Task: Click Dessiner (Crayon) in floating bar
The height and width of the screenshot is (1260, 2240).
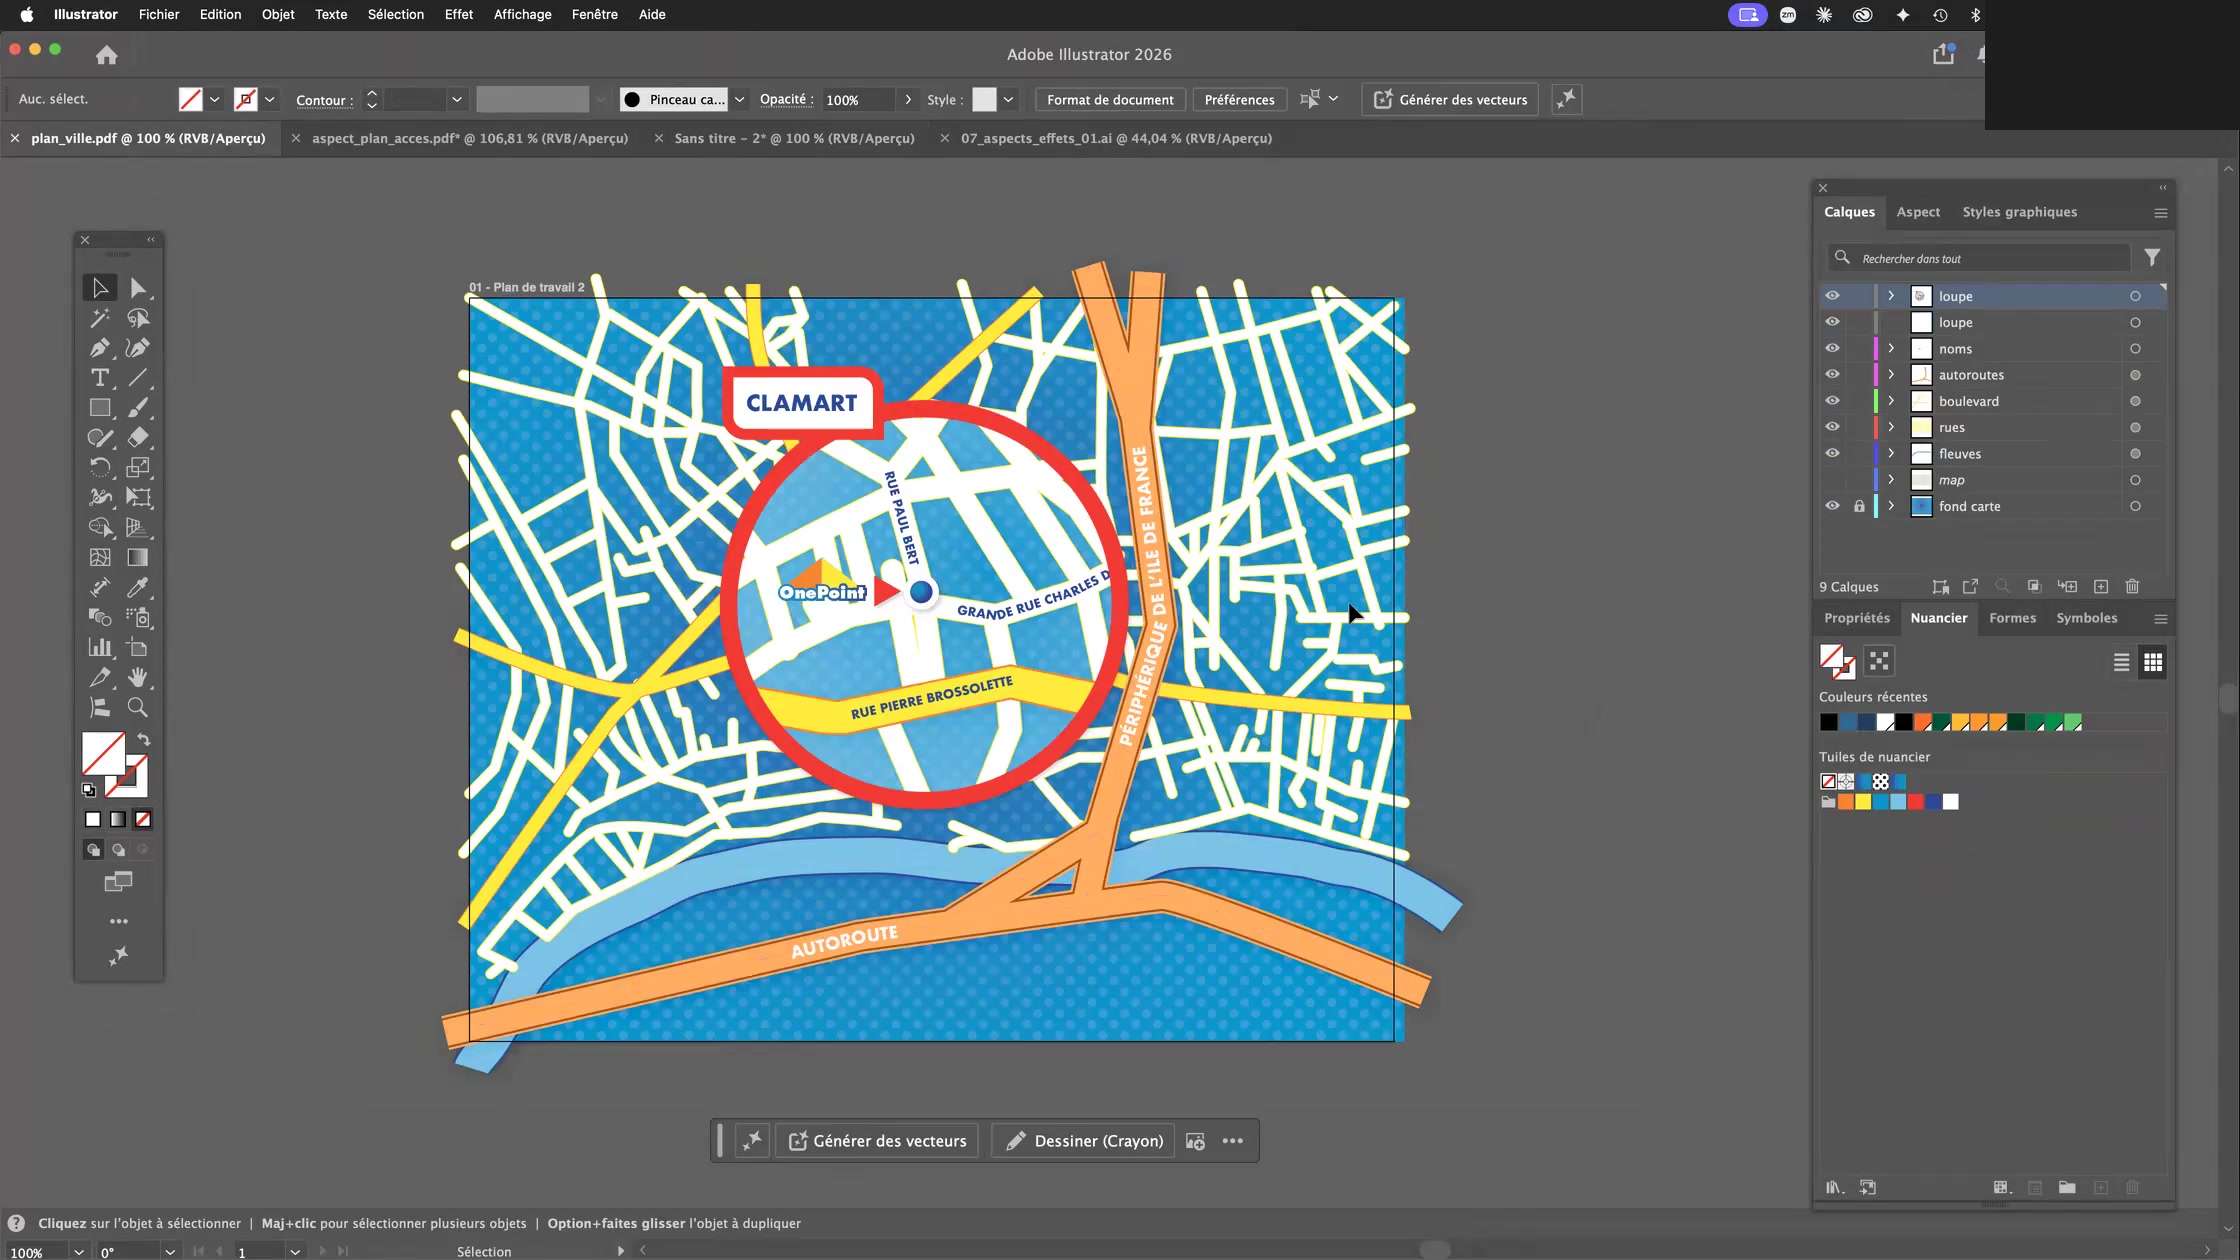Action: coord(1085,1141)
